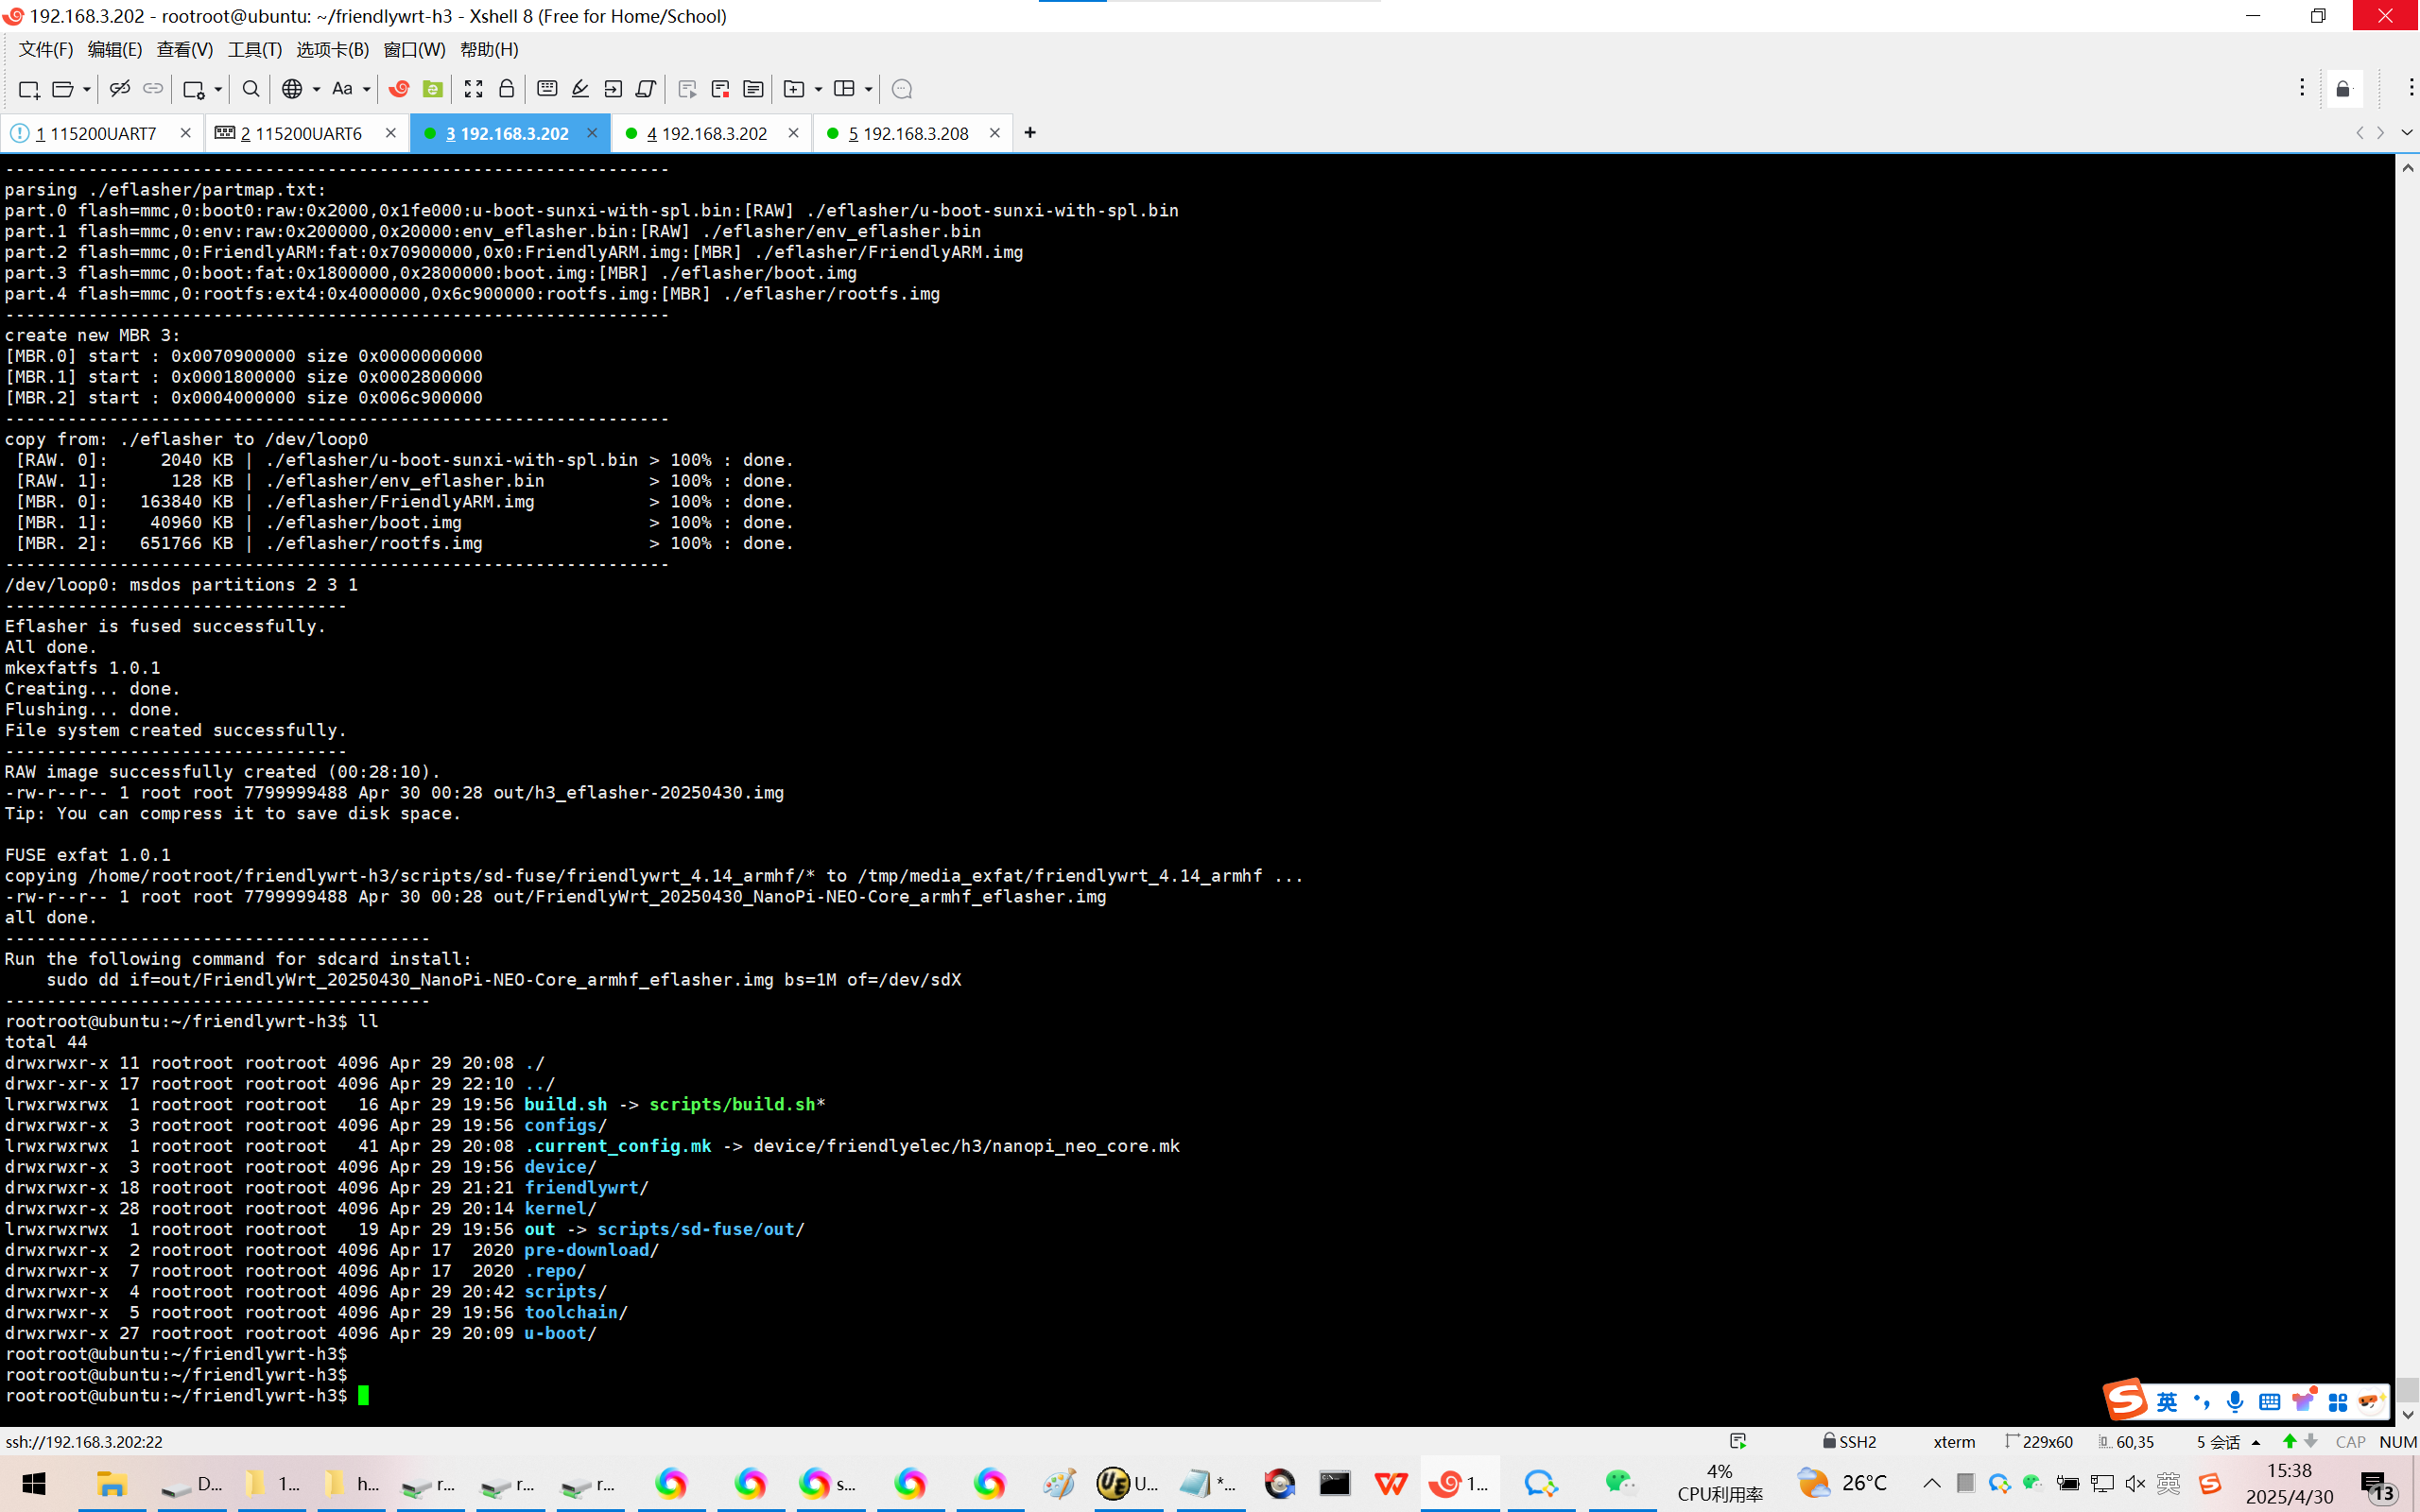Screen dimensions: 2420x1512
Task: Click the highlight pen icon
Action: coord(580,89)
